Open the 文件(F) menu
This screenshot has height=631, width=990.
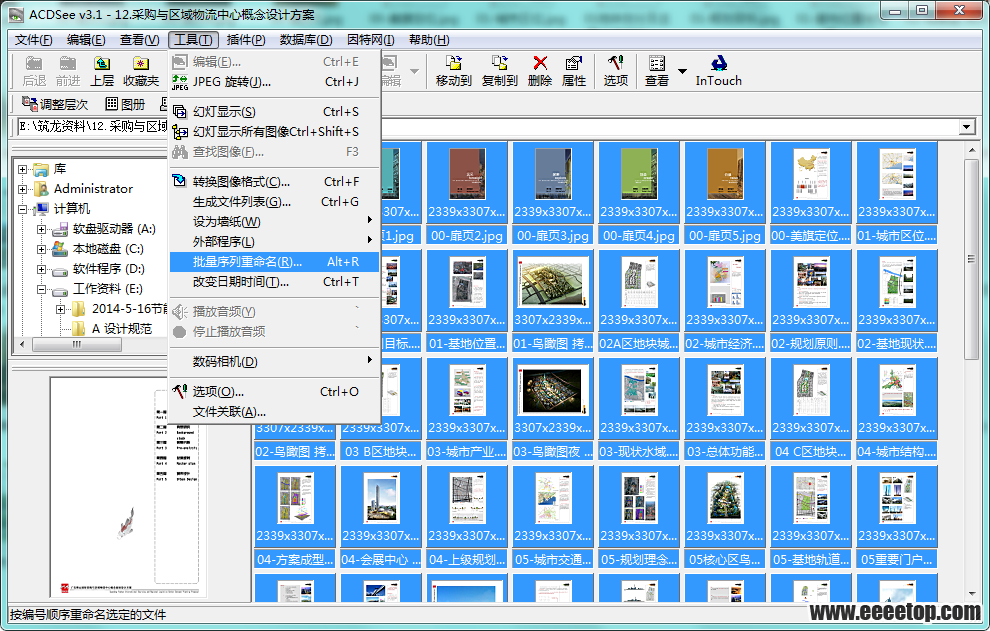pos(33,40)
